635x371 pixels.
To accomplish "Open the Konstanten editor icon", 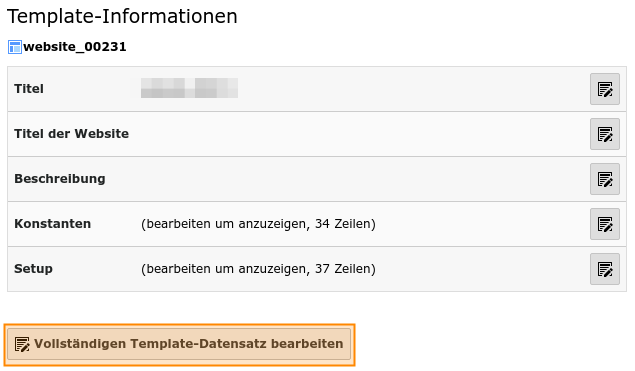I will click(x=605, y=224).
